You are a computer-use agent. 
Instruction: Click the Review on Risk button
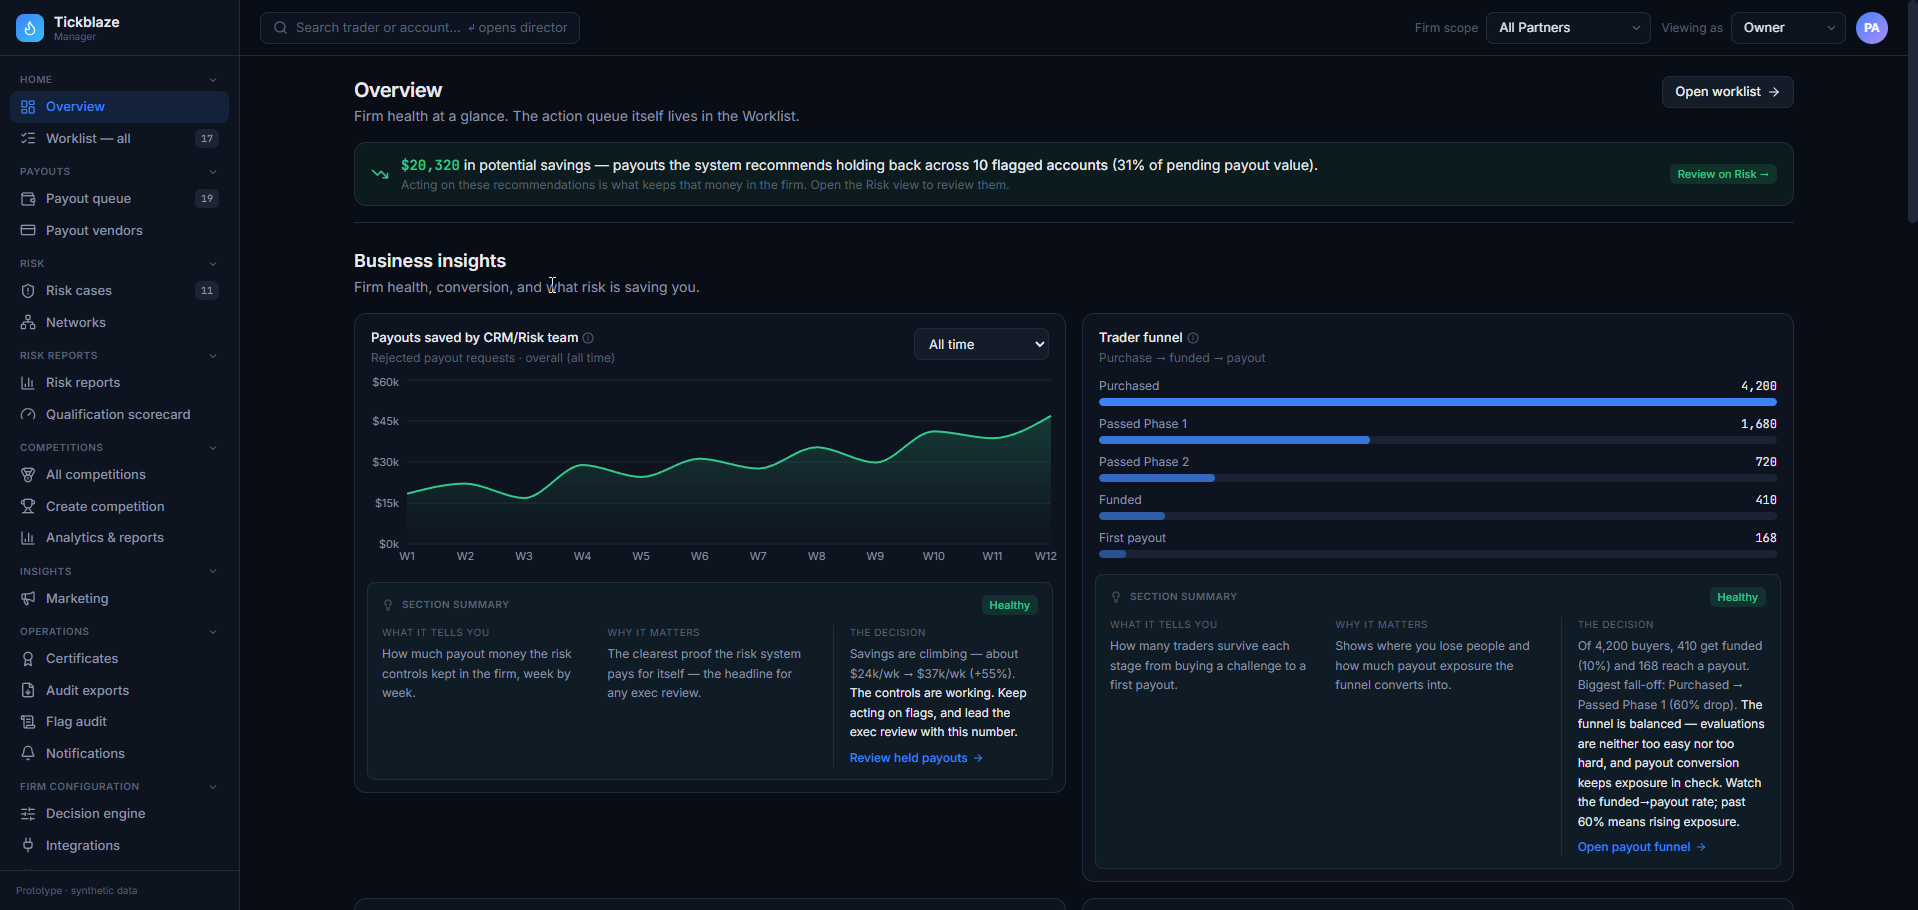[x=1723, y=174]
